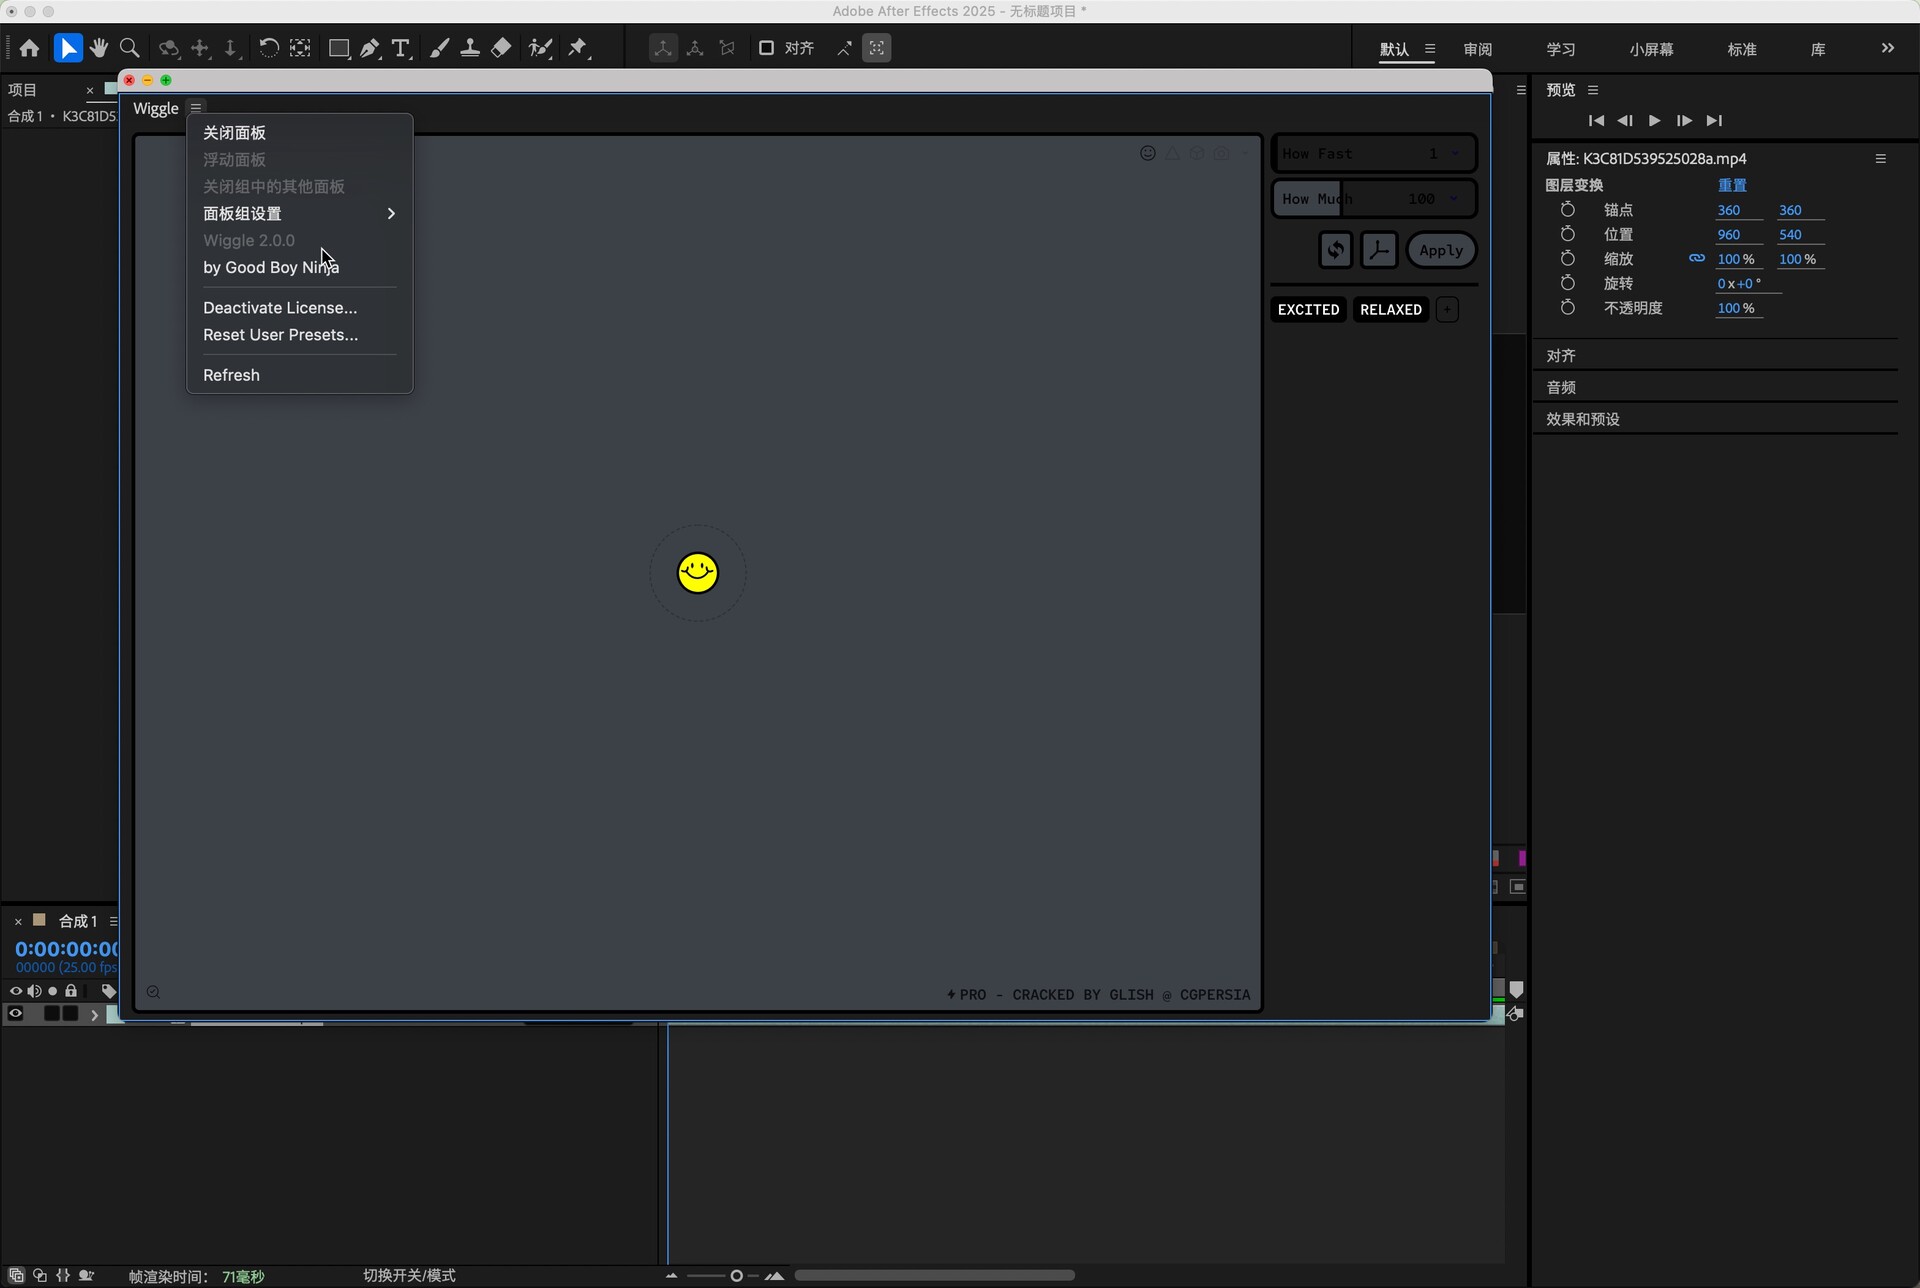1920x1288 pixels.
Task: Open the Wiggle panel hamburger menu
Action: tap(196, 108)
